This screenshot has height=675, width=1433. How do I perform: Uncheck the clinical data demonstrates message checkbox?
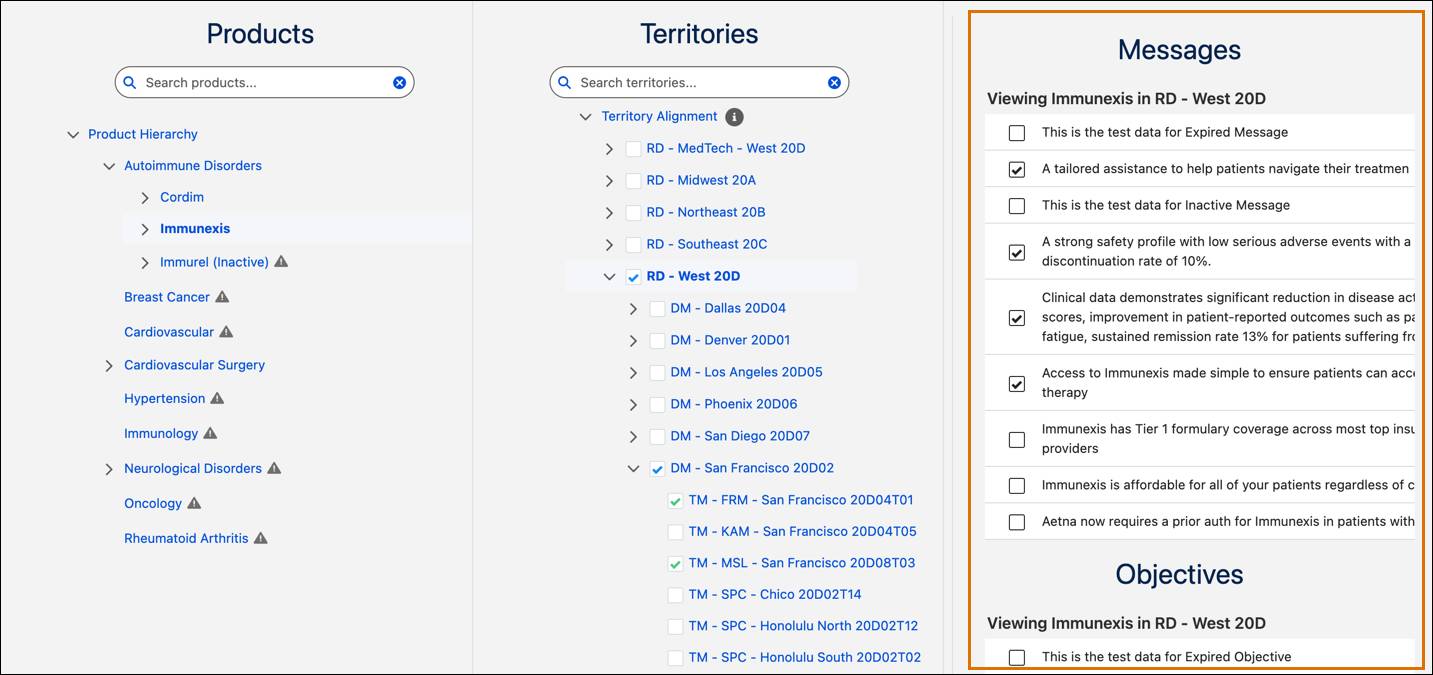pos(1017,318)
